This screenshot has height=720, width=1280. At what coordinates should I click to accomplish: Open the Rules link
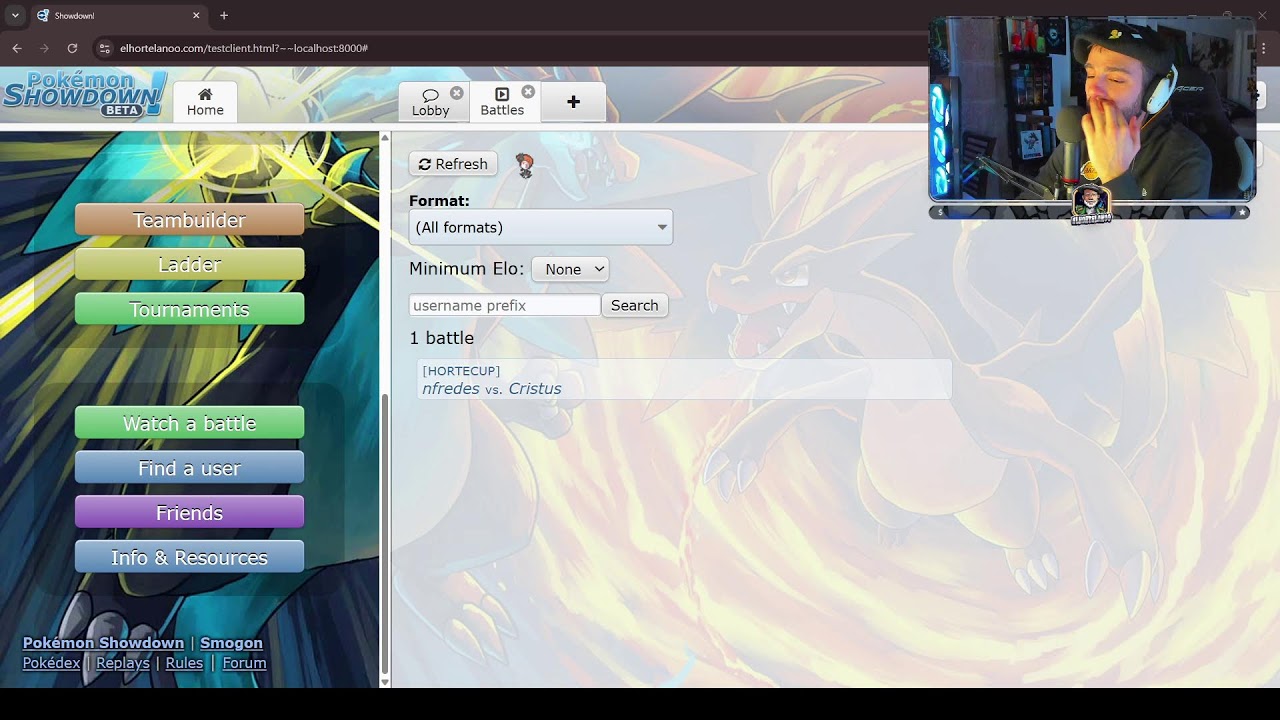184,663
